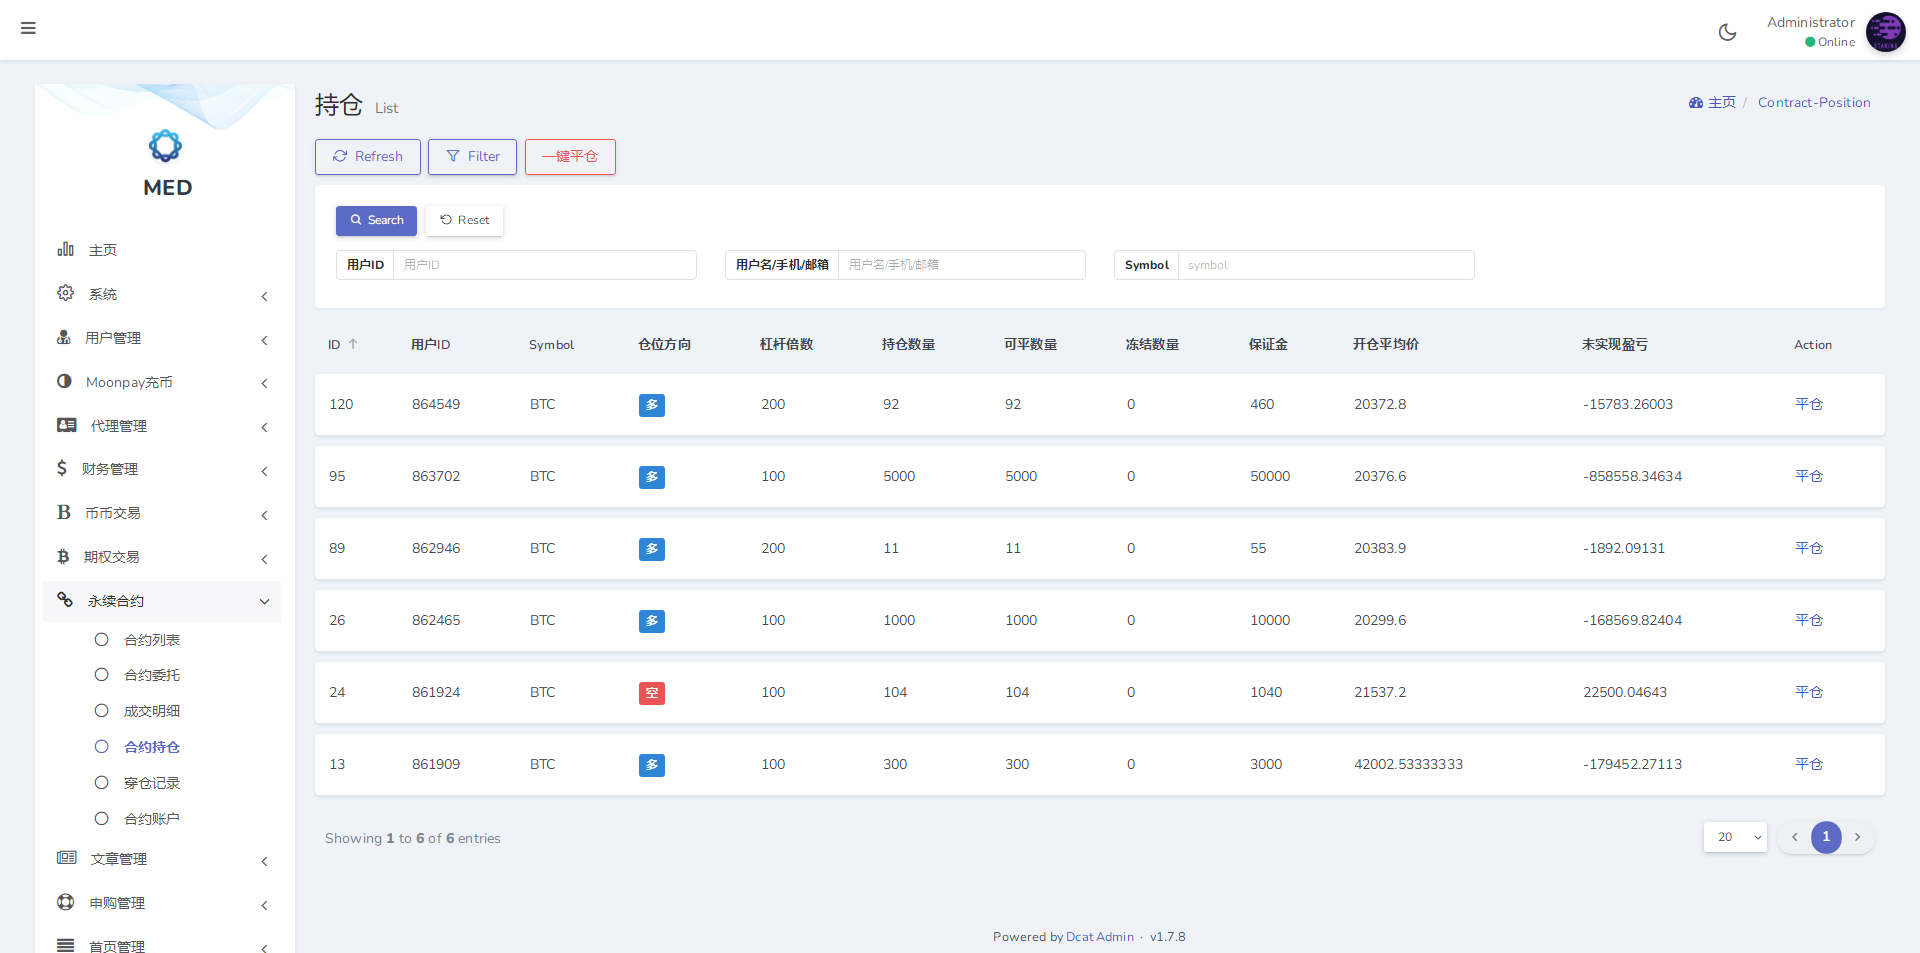Open the page size dropdown showing 20
1920x953 pixels.
pos(1735,837)
